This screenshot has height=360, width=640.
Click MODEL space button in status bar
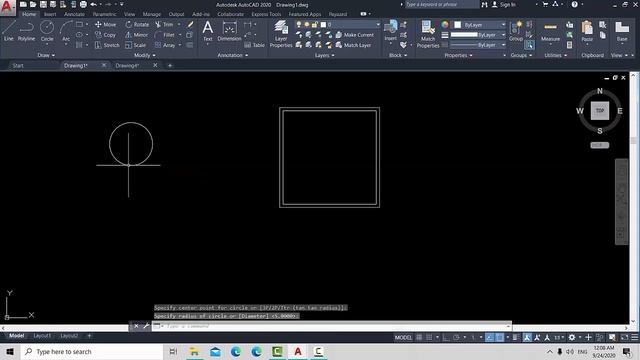tap(403, 337)
